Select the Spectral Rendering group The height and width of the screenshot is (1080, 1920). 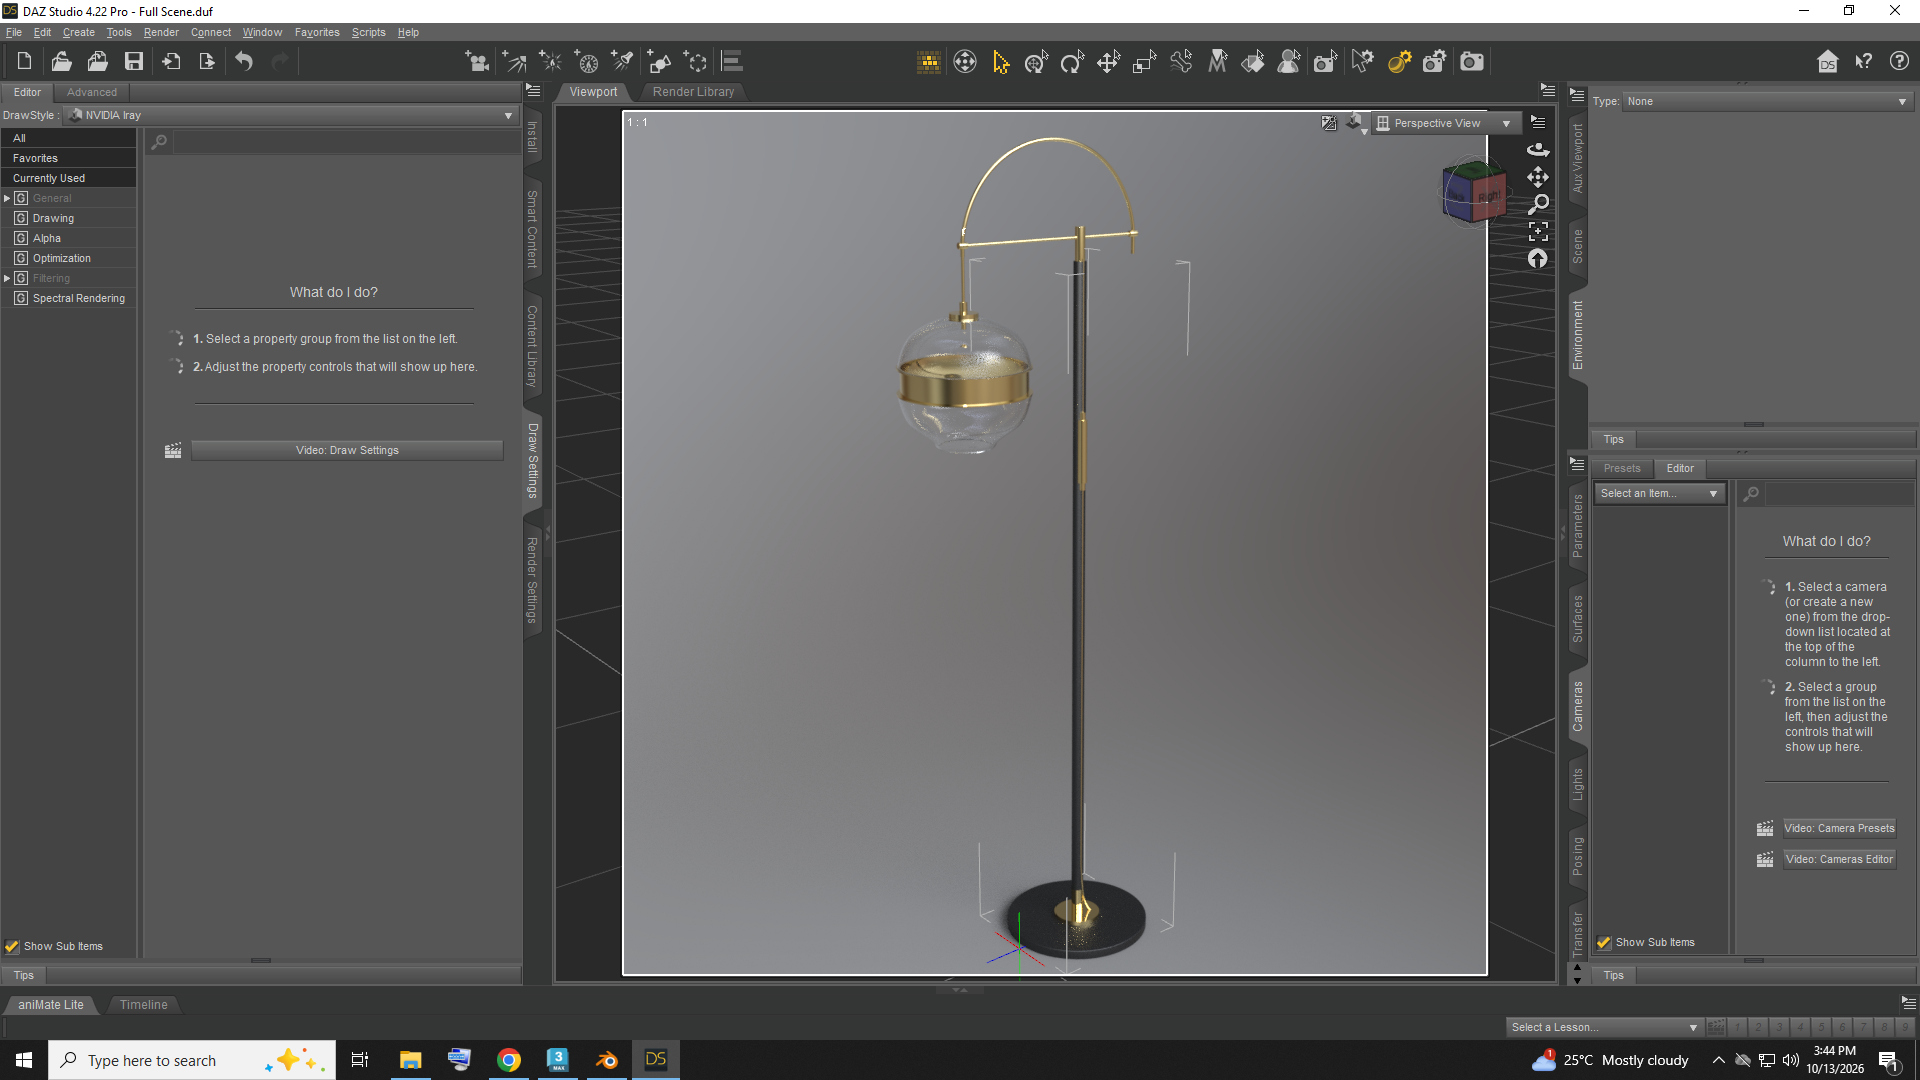coord(78,298)
